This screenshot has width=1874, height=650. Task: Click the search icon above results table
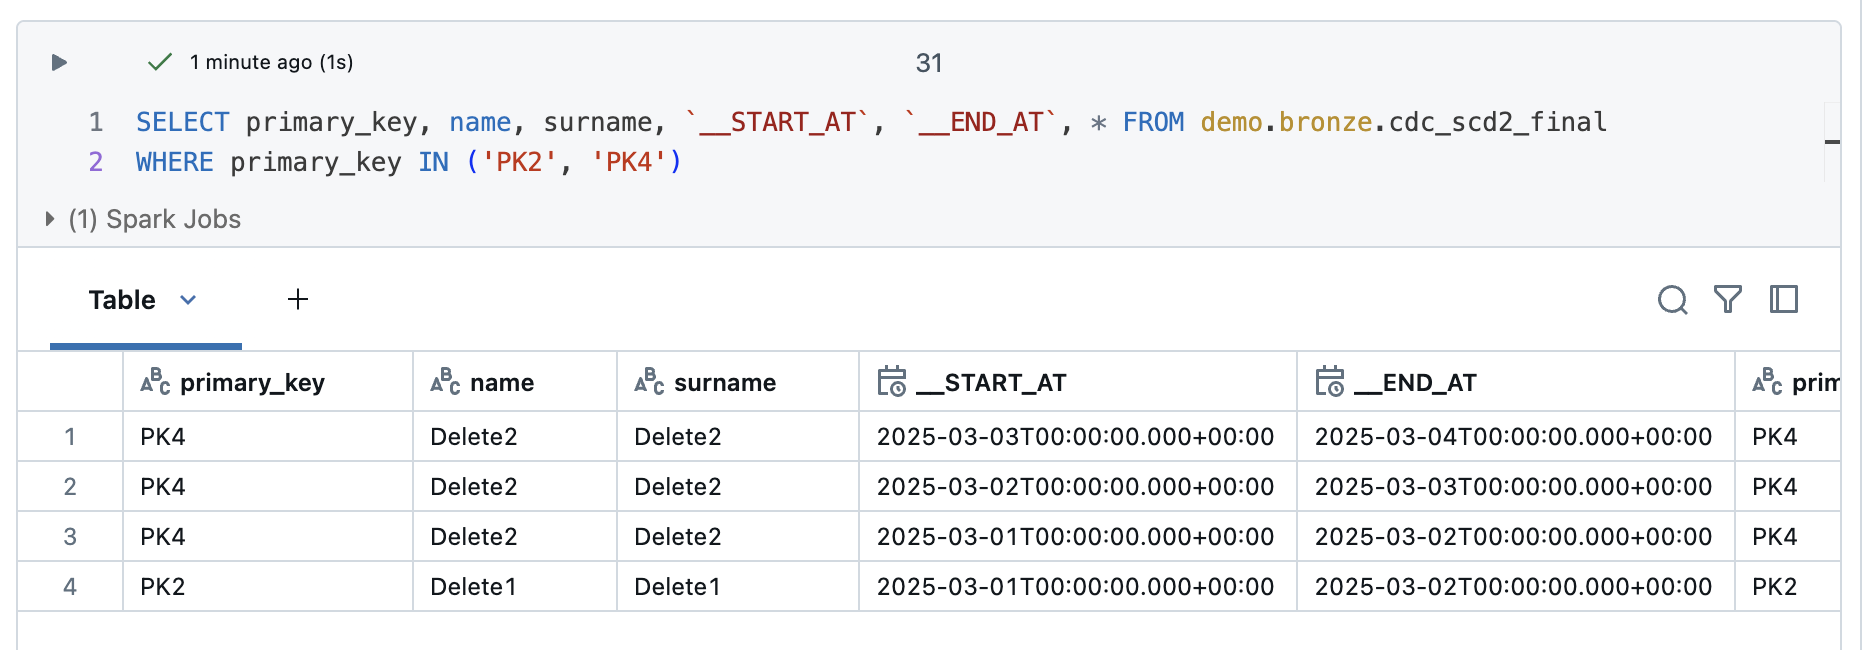click(1672, 300)
